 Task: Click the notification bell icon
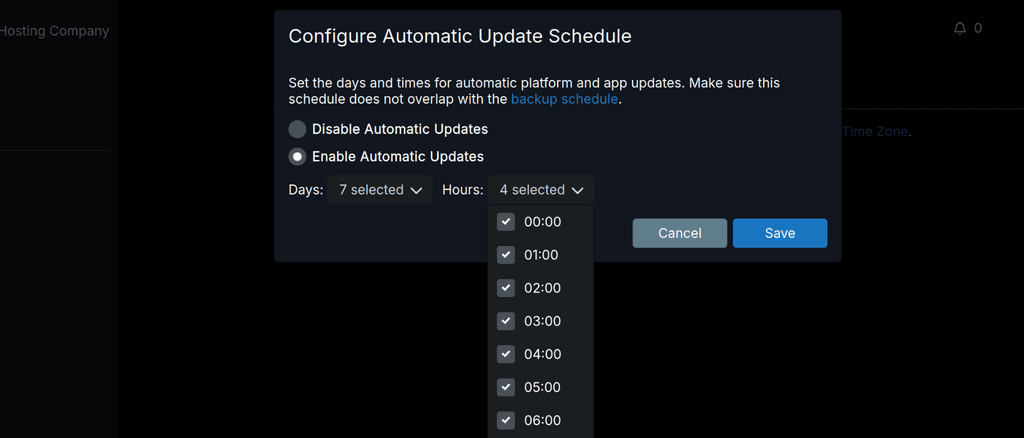960,29
